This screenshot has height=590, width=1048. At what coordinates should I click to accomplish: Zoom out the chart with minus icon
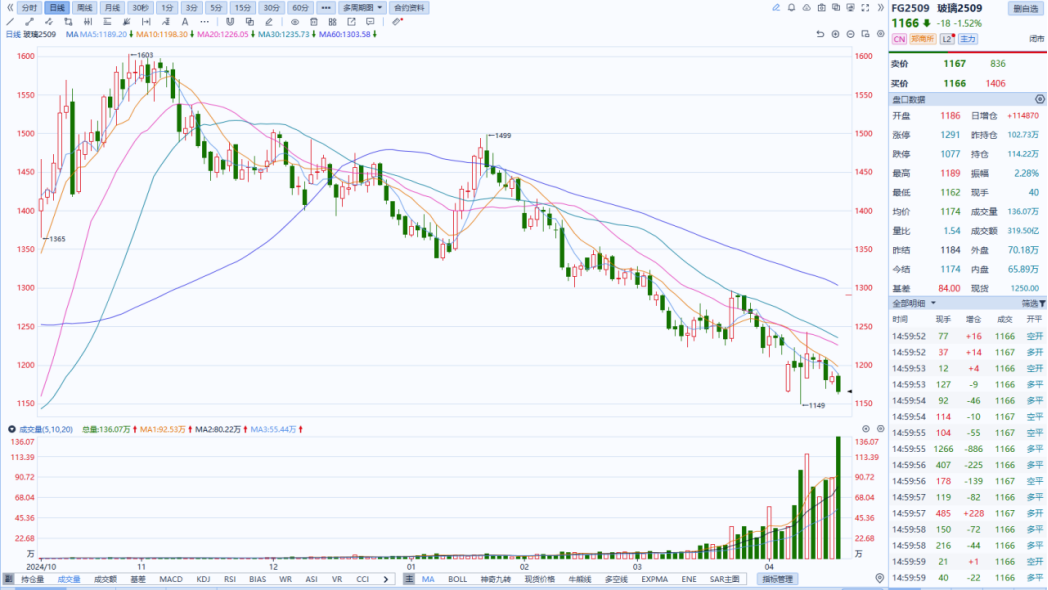[849, 34]
